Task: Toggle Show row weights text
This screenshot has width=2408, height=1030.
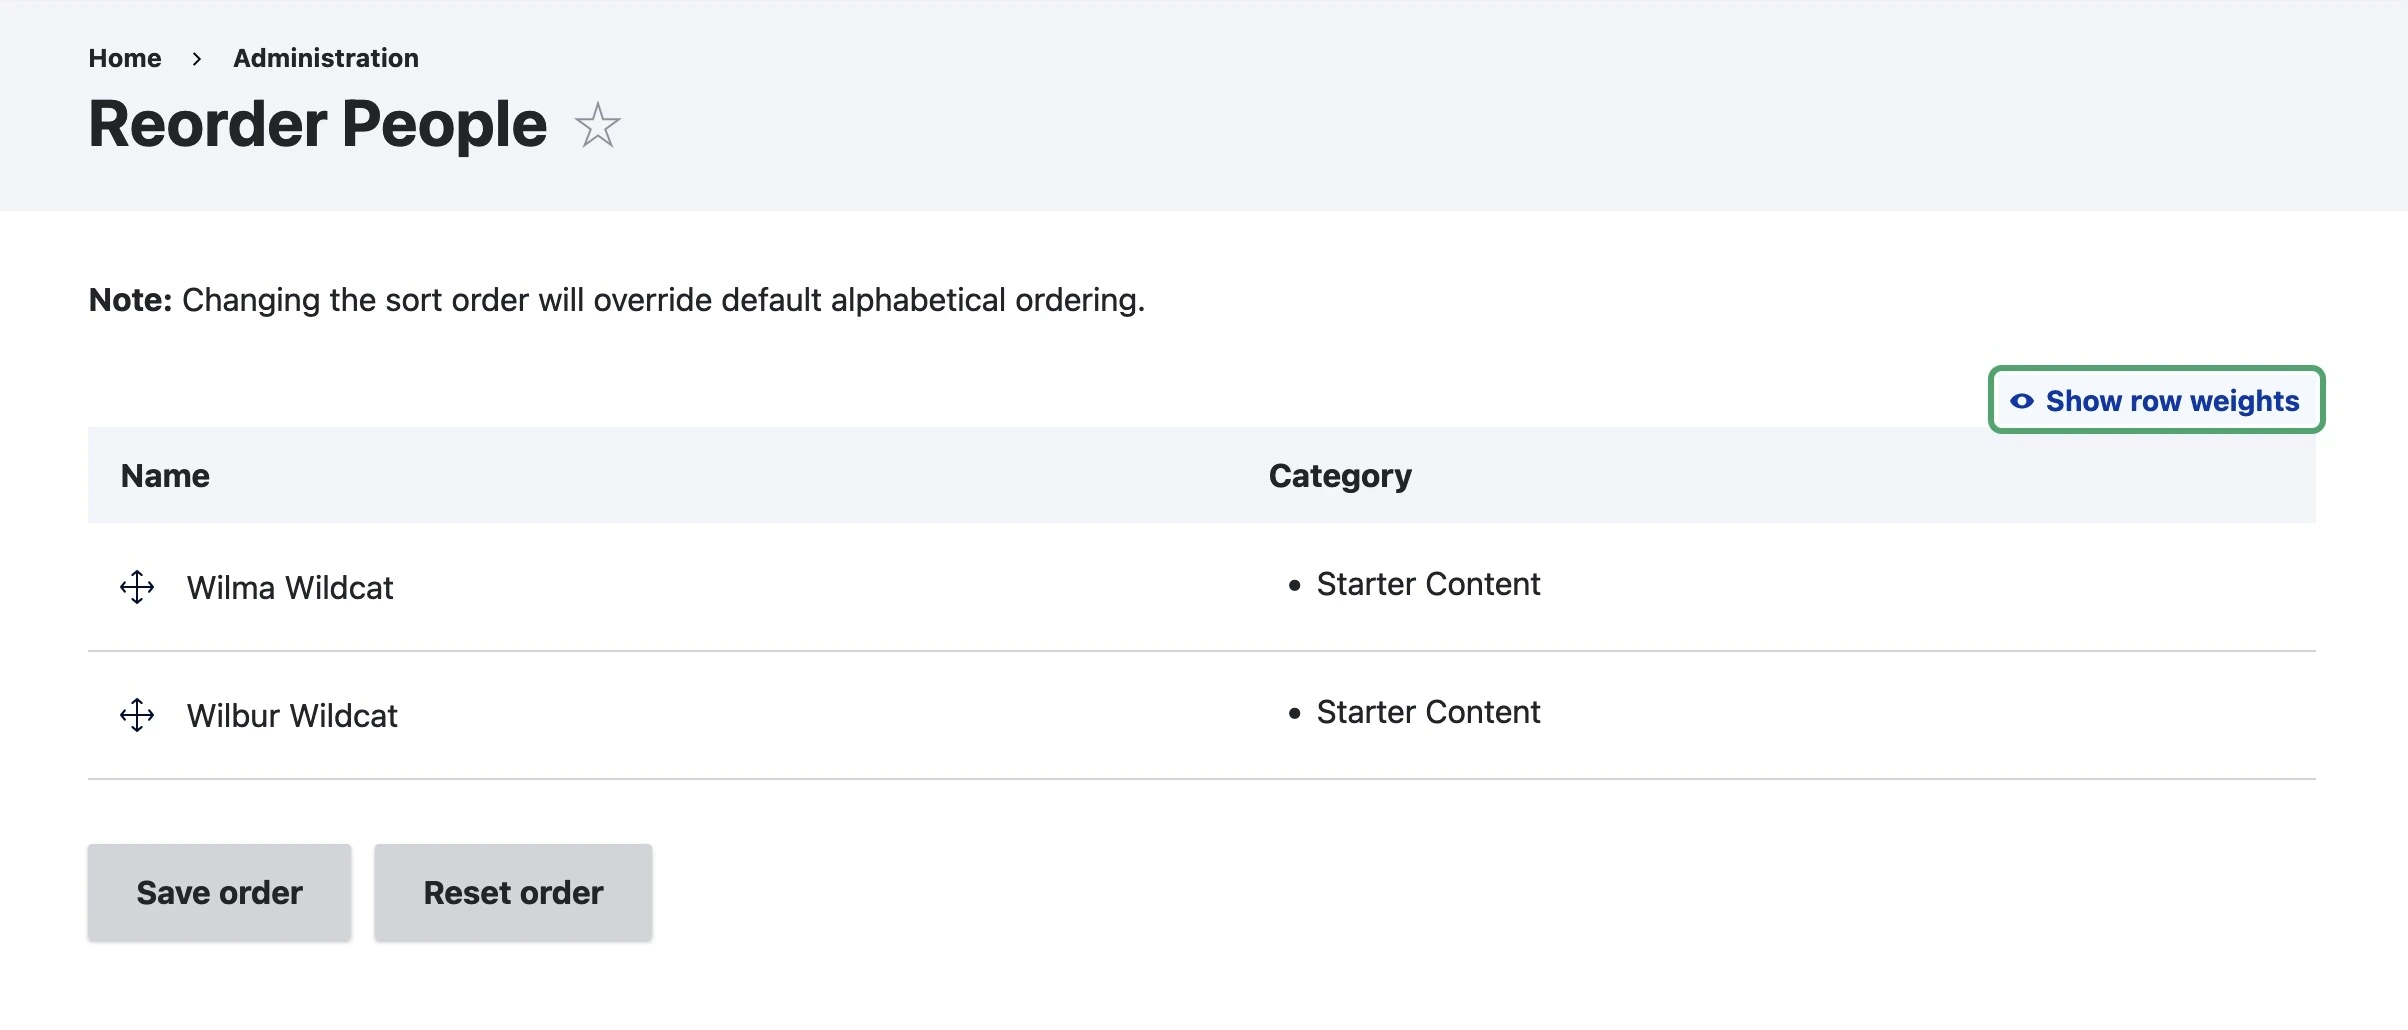Action: (x=2172, y=401)
